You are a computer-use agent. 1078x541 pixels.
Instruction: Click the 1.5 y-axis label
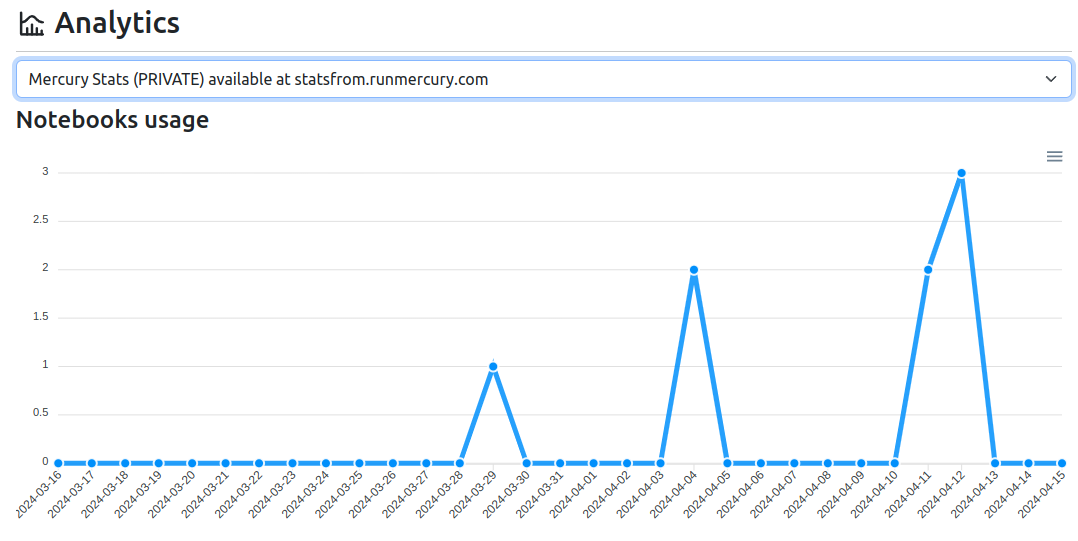click(x=41, y=317)
